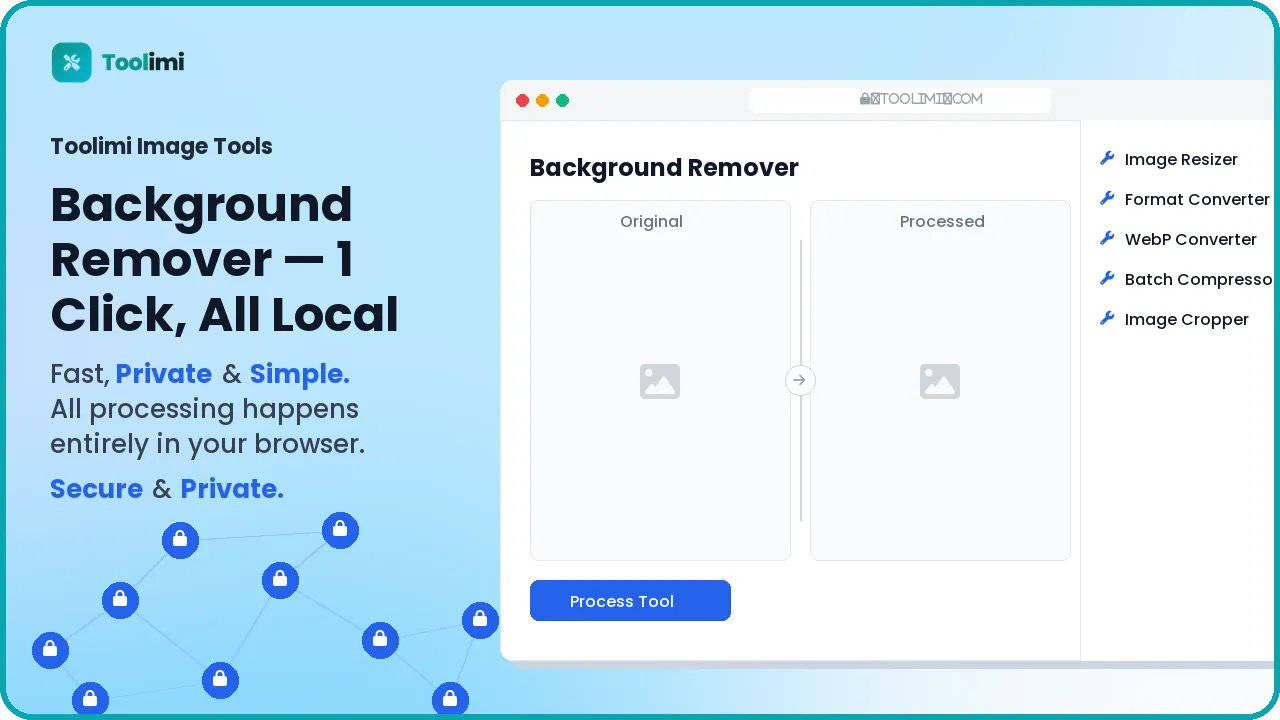Open the Format Converter tool link
The image size is (1280, 720).
[1197, 199]
